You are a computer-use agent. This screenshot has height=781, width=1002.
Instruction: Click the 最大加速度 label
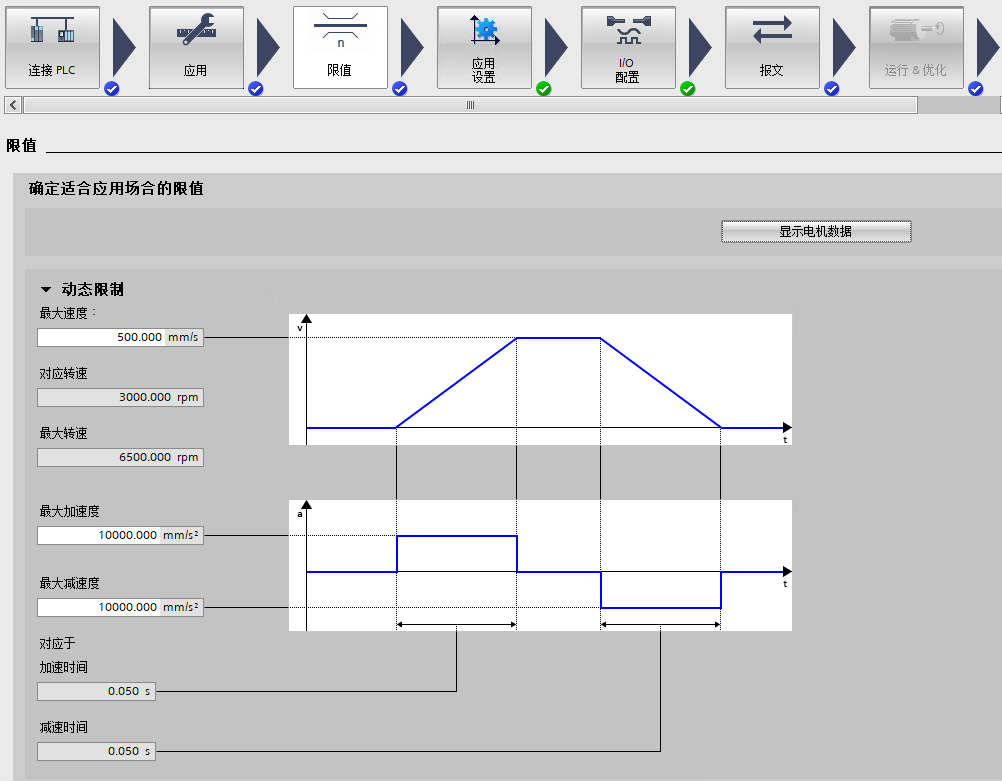point(70,511)
